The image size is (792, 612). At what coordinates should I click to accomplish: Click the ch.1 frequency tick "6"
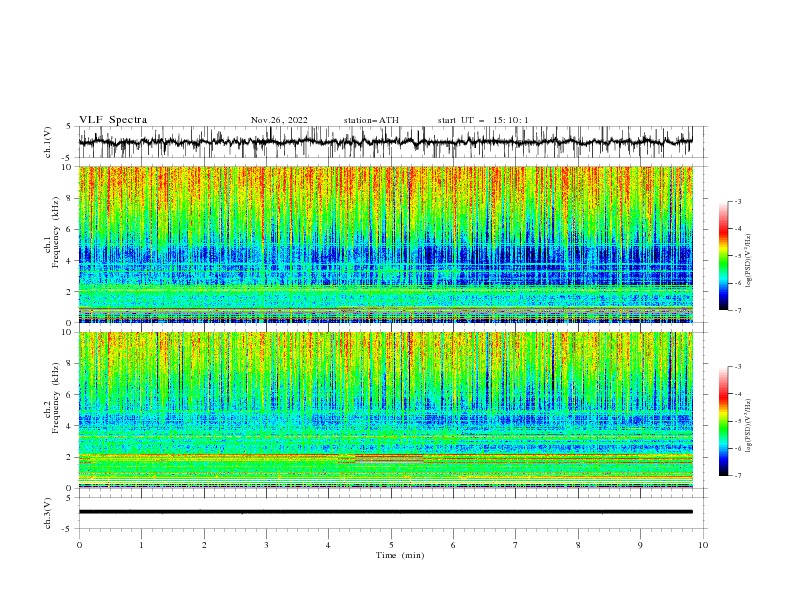click(71, 229)
